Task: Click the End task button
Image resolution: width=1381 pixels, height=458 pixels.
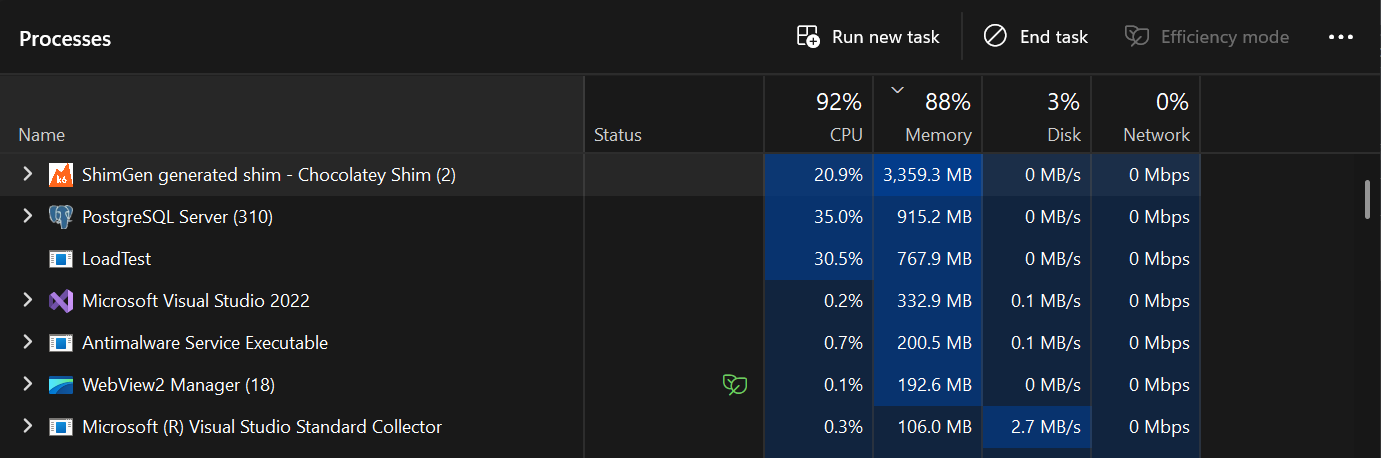Action: [x=1035, y=37]
